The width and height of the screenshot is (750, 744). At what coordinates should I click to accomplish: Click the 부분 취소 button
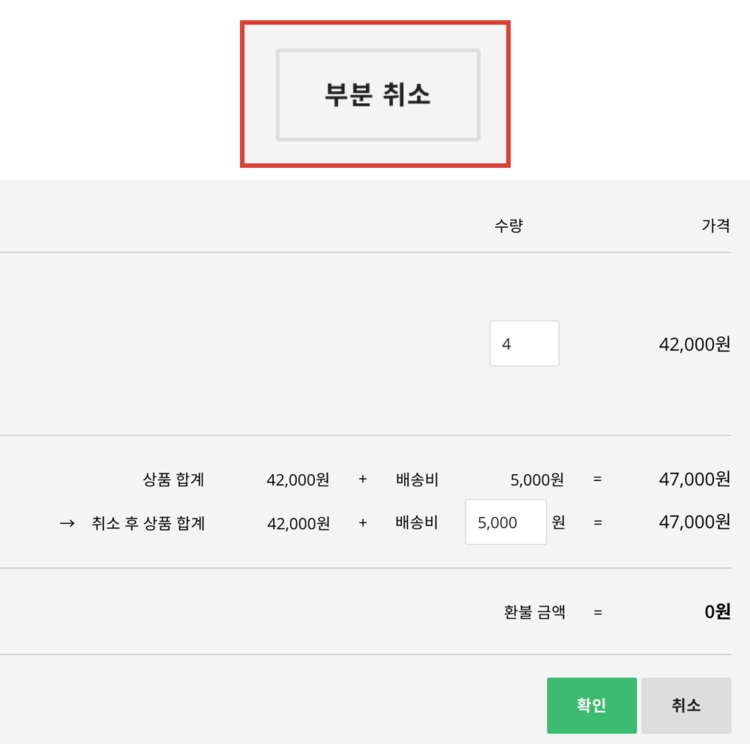click(x=377, y=94)
